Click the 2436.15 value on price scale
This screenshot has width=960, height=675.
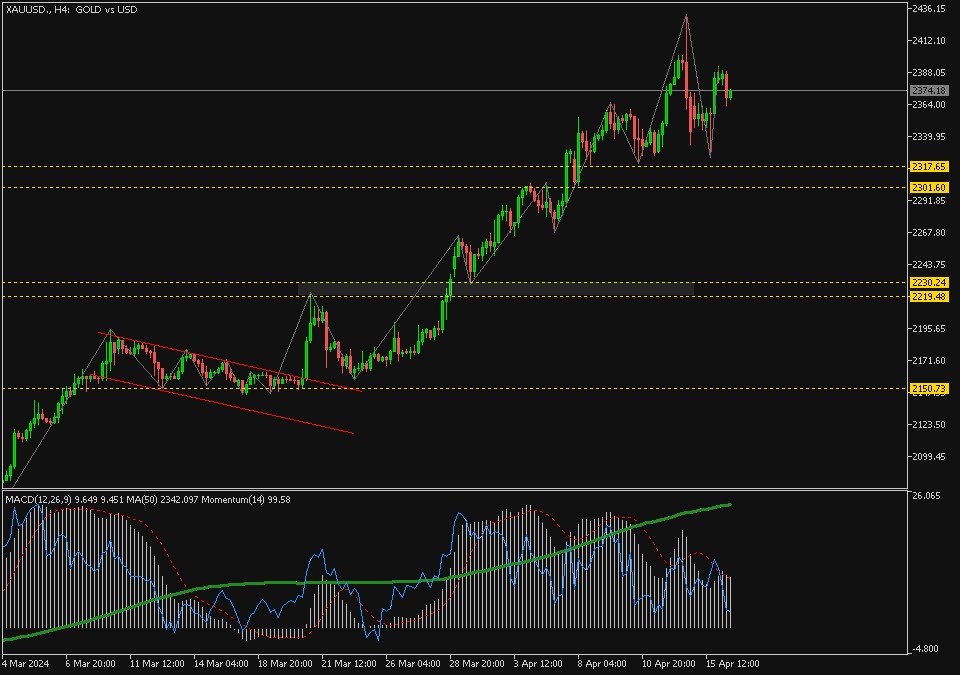pyautogui.click(x=928, y=9)
